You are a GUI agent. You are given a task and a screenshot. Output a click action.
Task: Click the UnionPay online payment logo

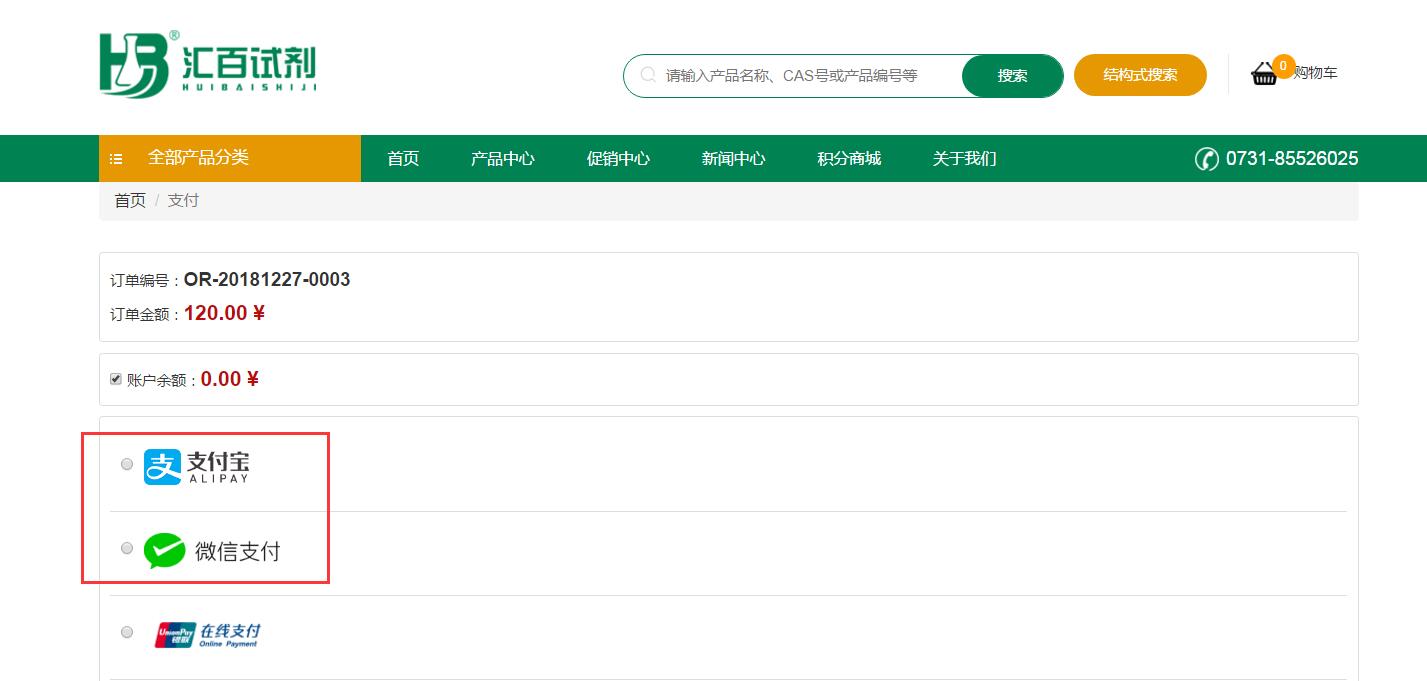tap(208, 634)
